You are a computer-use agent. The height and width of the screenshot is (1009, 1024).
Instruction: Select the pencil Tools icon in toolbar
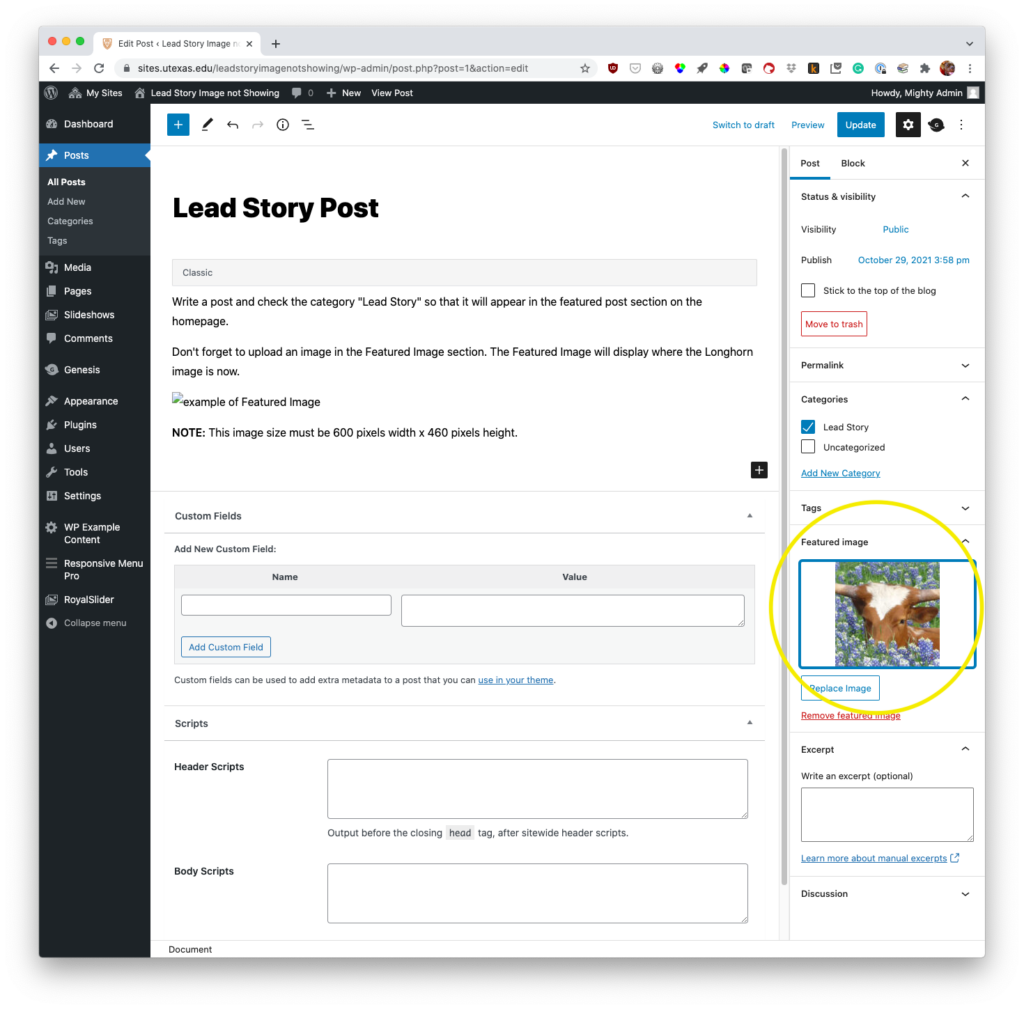click(x=207, y=125)
